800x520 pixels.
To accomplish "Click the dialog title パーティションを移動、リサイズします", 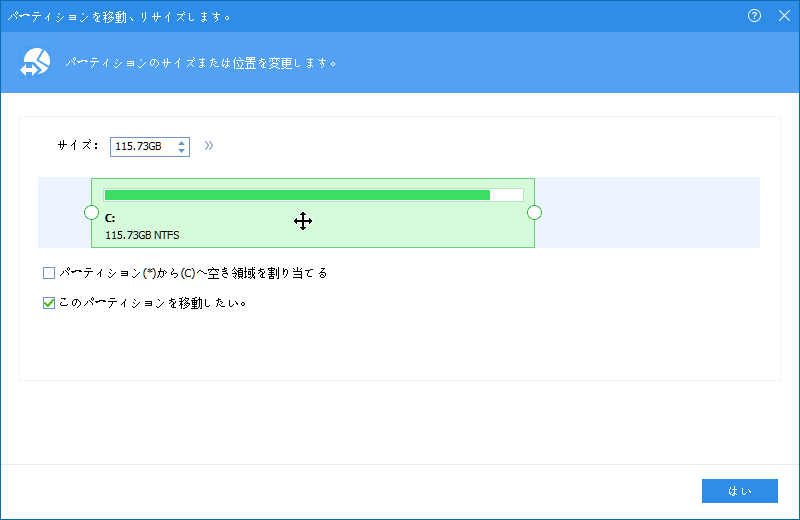I will tap(119, 17).
